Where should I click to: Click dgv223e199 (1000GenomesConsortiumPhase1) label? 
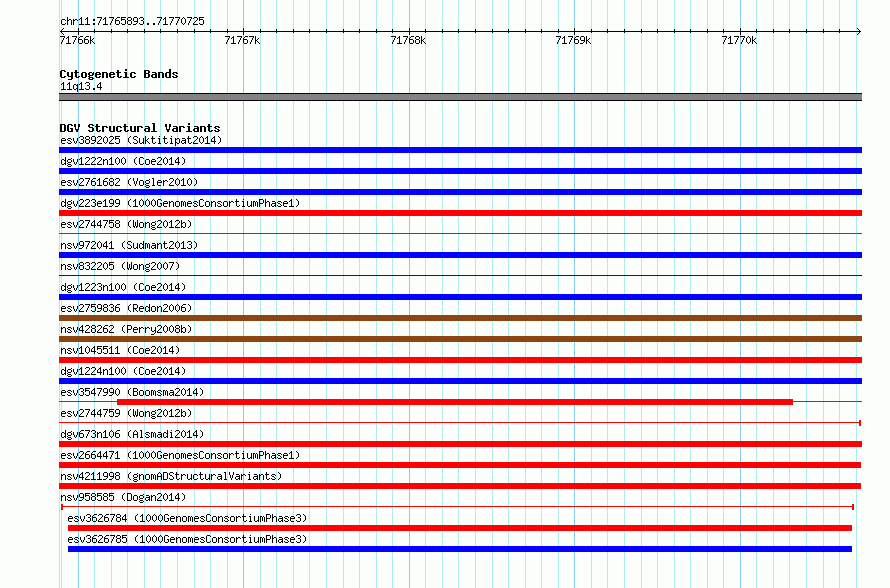(180, 203)
